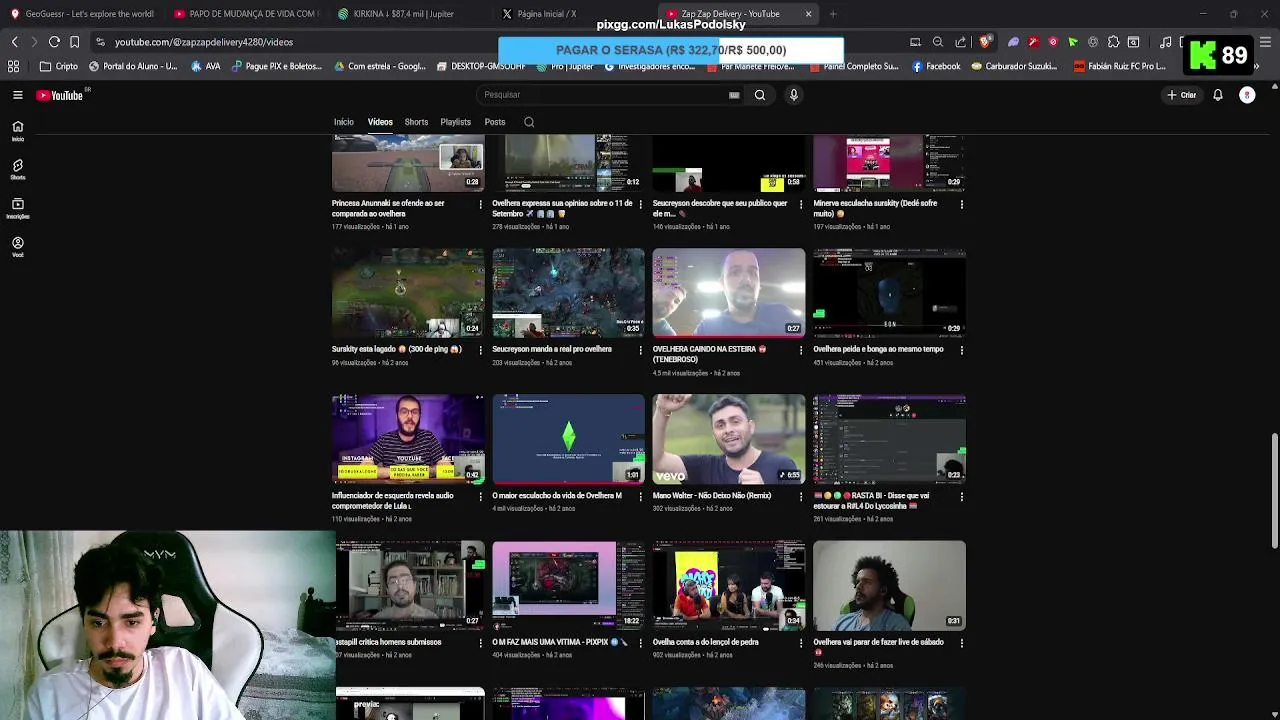Open options for Mano Walter Não Deixo Não video
Screen dimensions: 1280x720
click(801, 496)
